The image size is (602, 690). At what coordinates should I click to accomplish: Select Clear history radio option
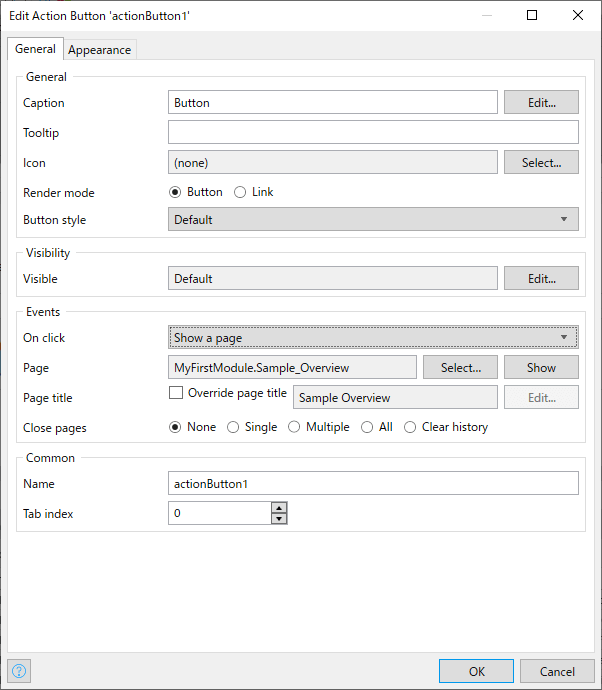click(x=410, y=427)
